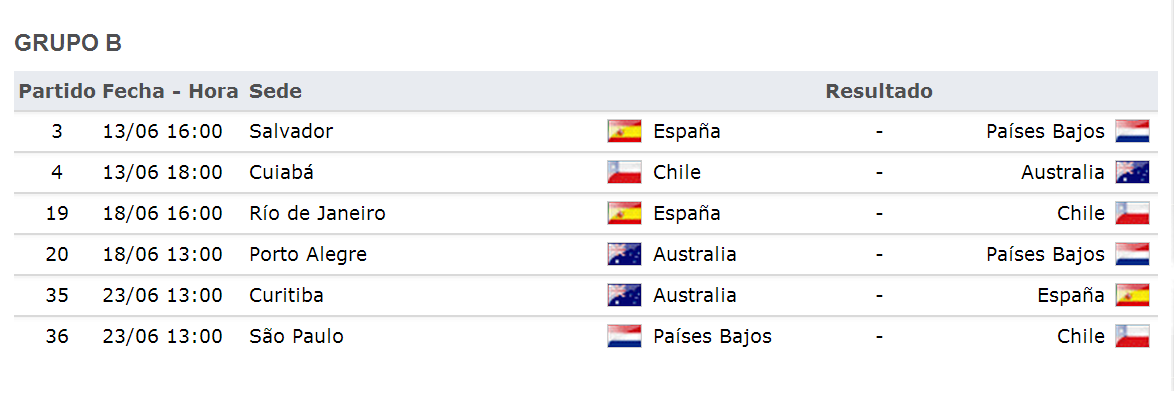
Task: Click the São Paulo venue name
Action: click(296, 336)
